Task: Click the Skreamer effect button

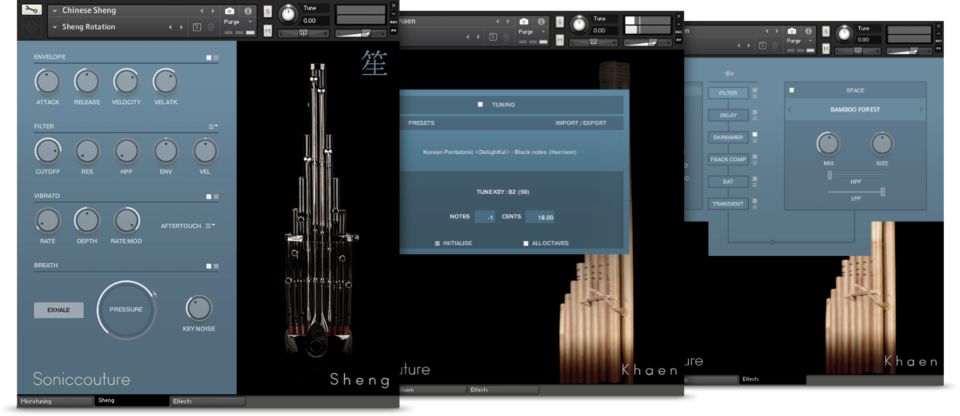Action: 727,137
